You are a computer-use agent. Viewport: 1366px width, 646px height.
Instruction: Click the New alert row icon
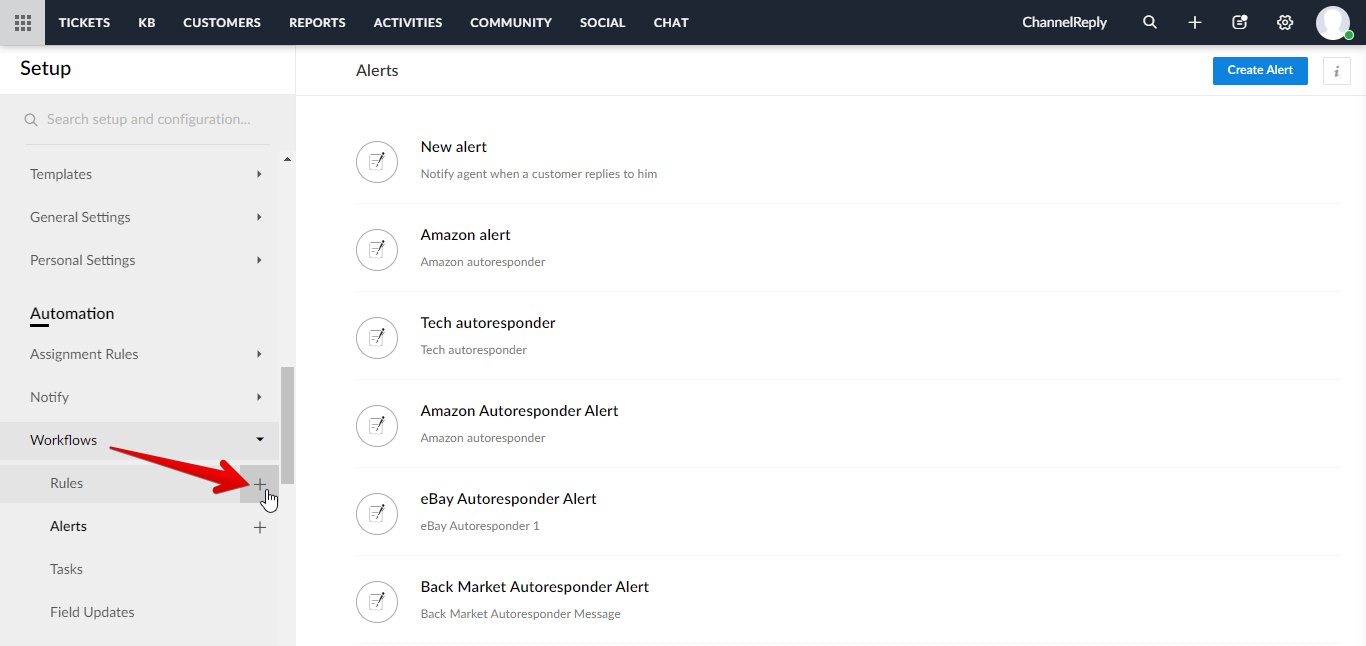click(377, 161)
